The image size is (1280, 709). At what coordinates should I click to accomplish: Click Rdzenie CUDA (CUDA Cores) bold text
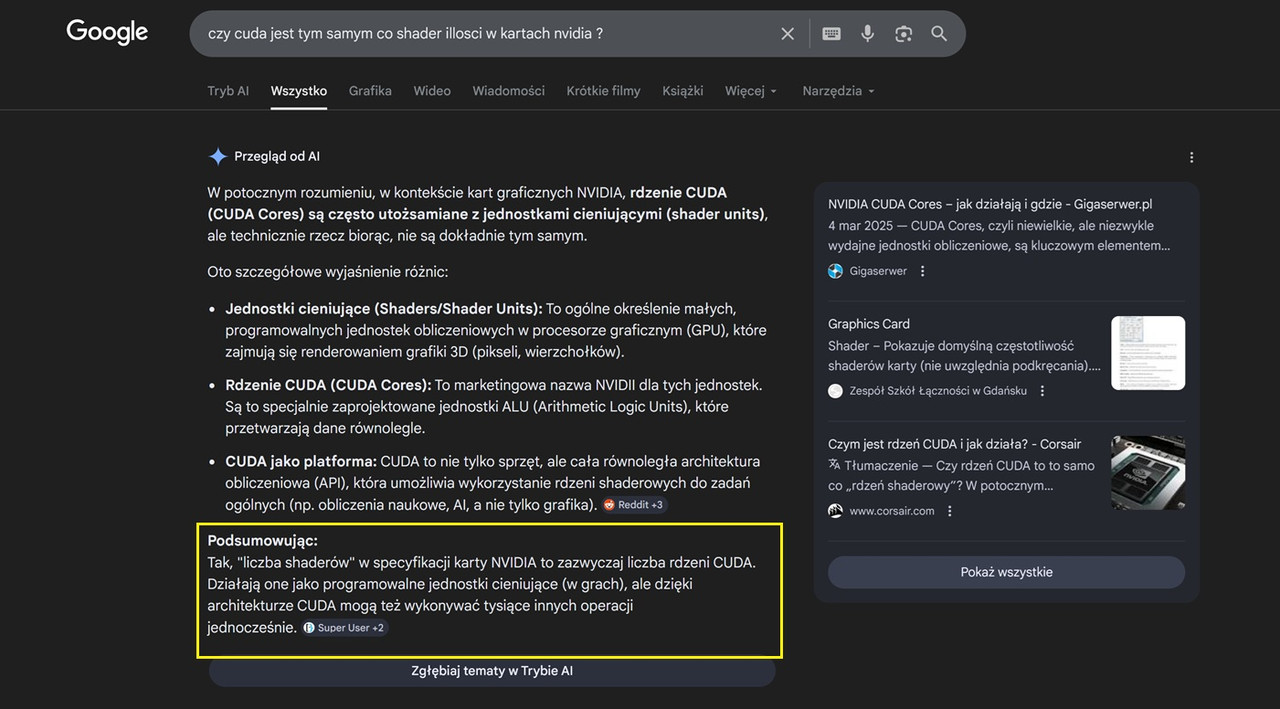[x=328, y=385]
